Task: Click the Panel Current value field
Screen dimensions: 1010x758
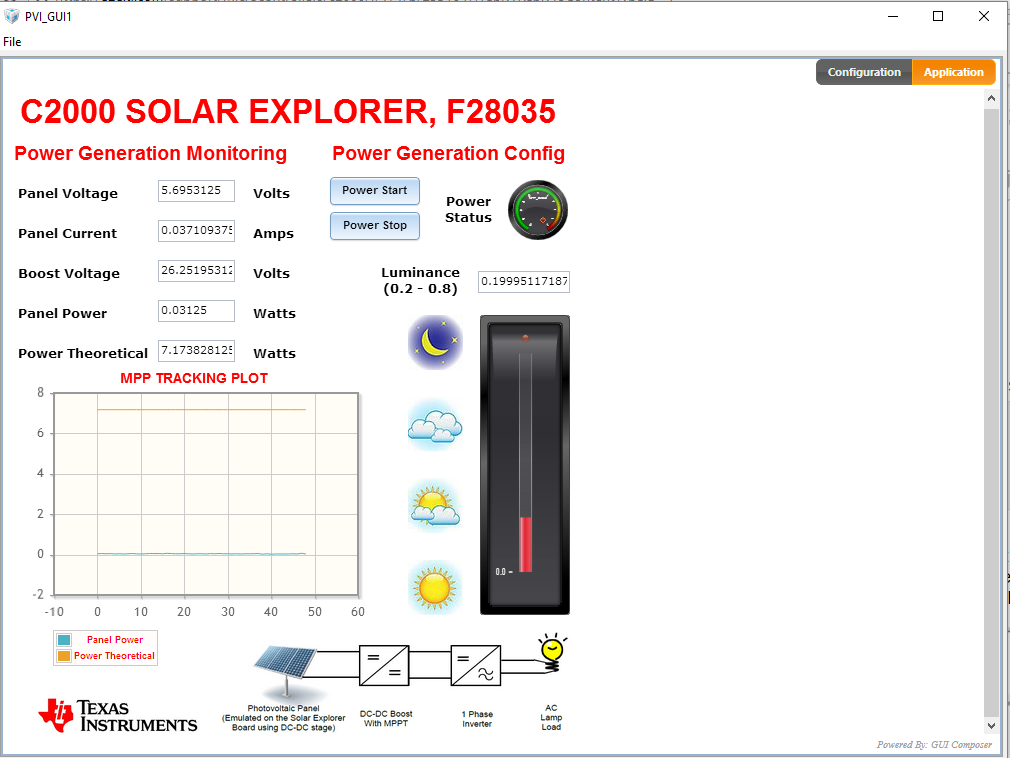Action: [196, 231]
